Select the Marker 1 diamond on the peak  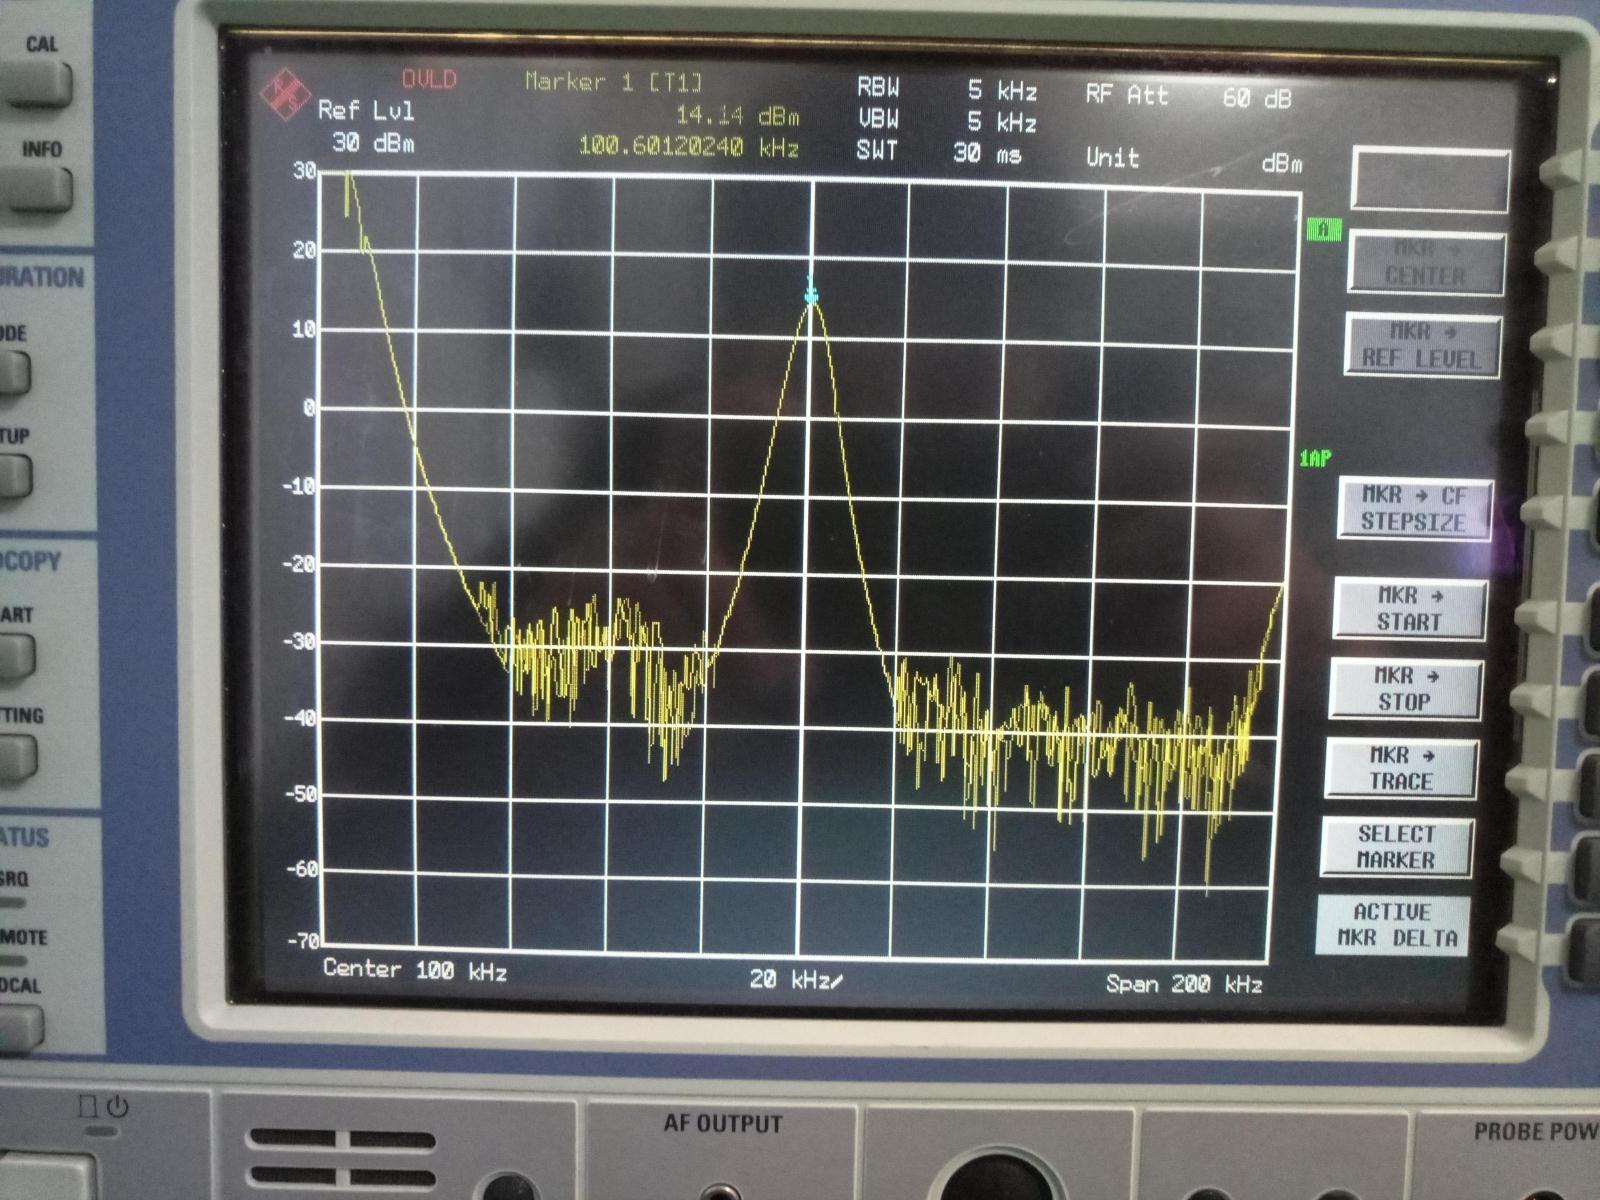pos(809,293)
